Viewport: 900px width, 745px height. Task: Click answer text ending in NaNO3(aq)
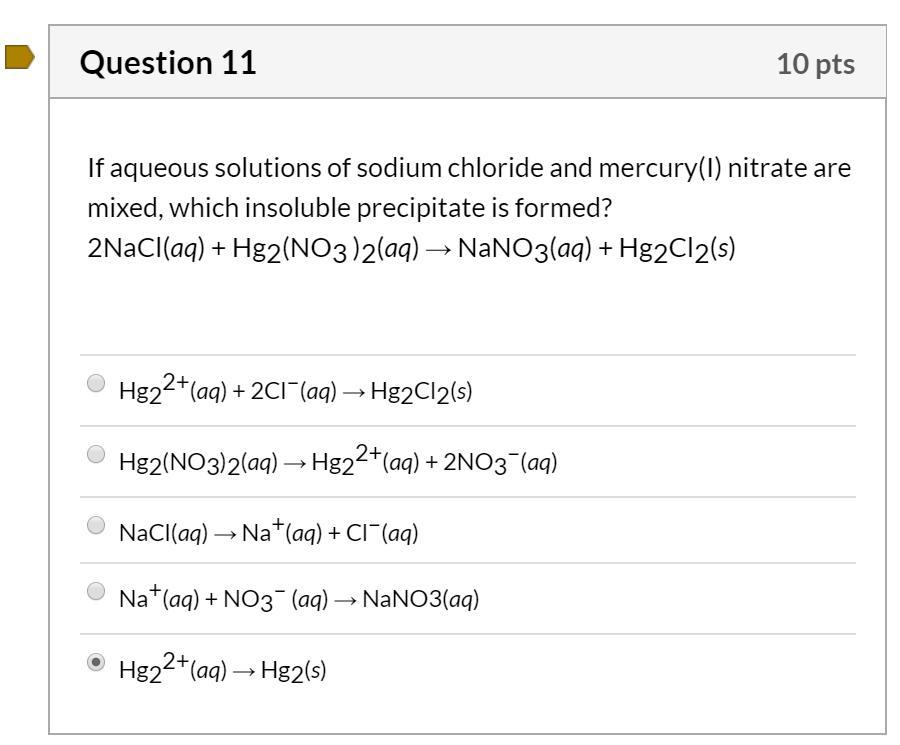tap(299, 600)
